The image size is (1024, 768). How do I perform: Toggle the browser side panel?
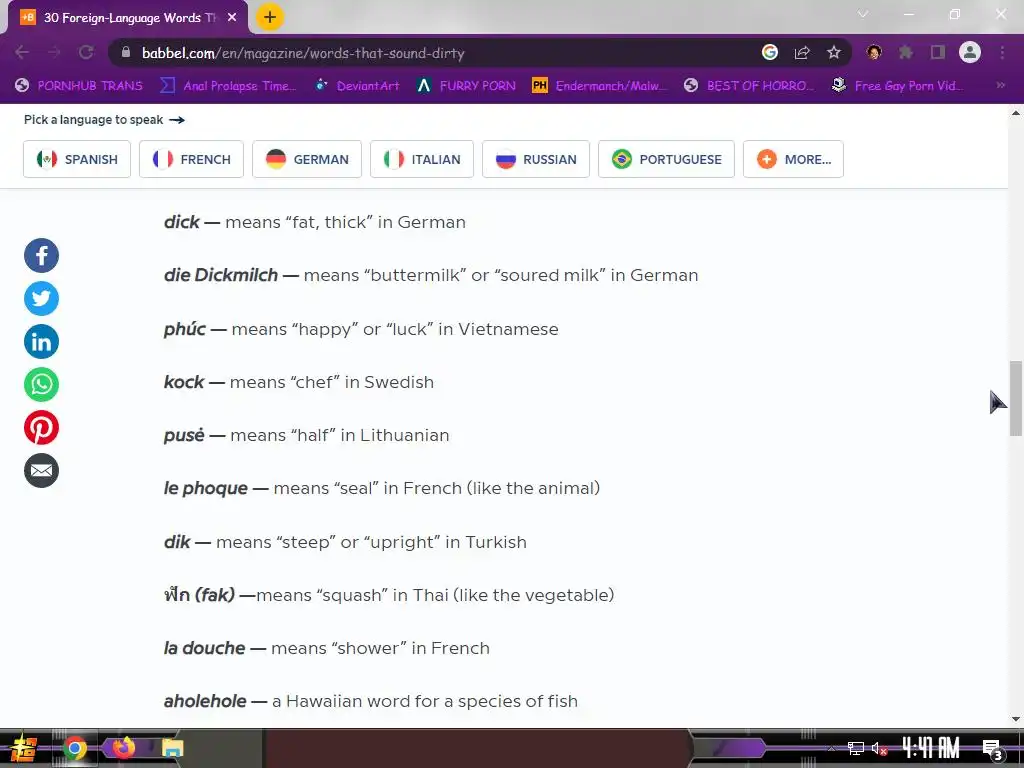click(938, 52)
